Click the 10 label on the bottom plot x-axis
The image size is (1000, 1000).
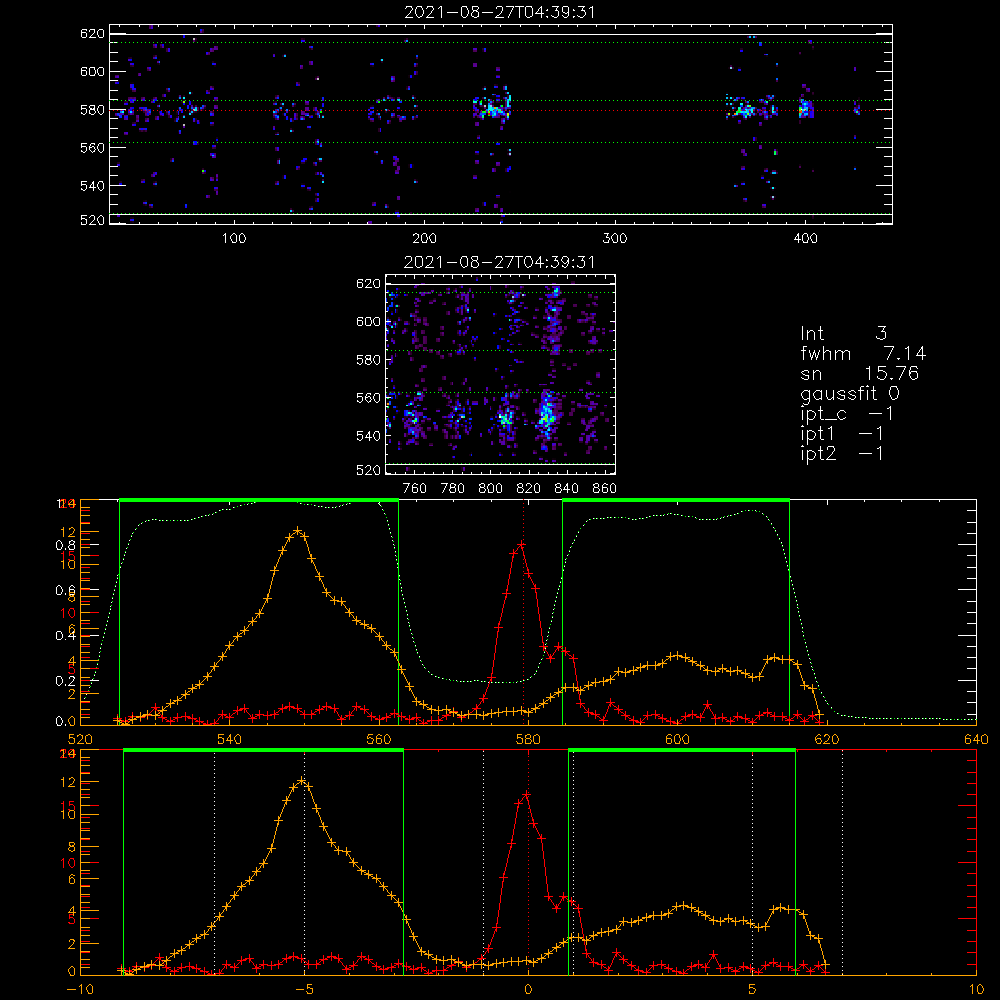pyautogui.click(x=976, y=989)
